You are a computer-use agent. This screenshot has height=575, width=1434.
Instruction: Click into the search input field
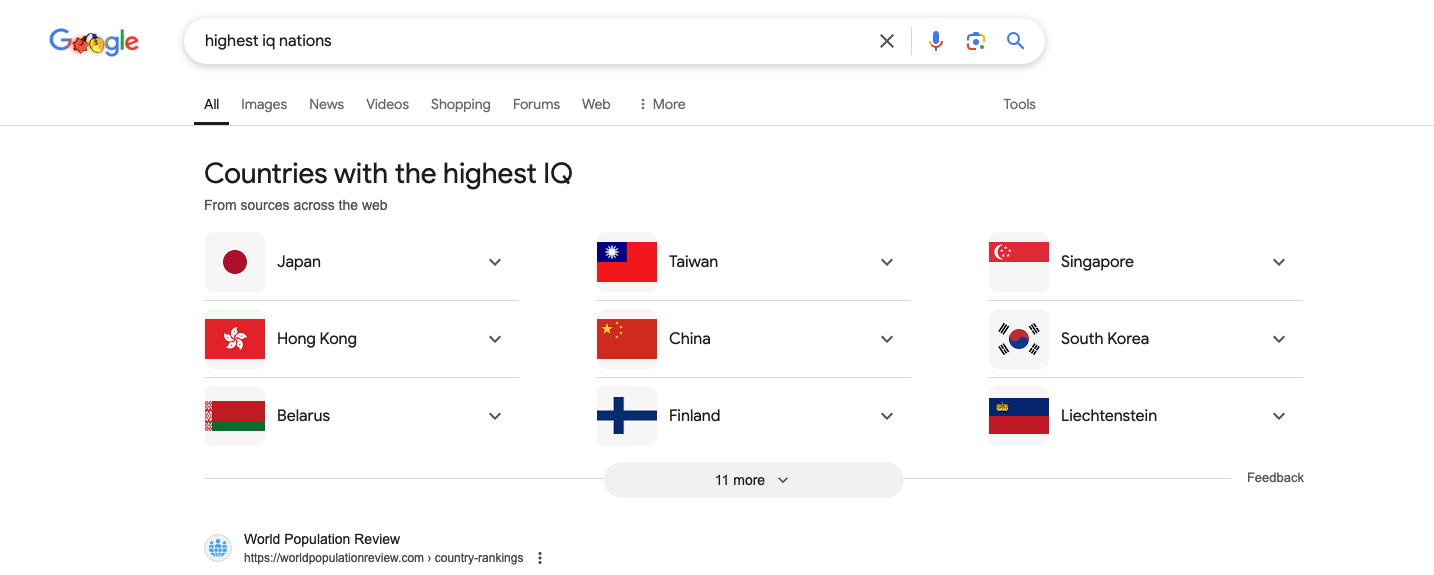[530, 41]
